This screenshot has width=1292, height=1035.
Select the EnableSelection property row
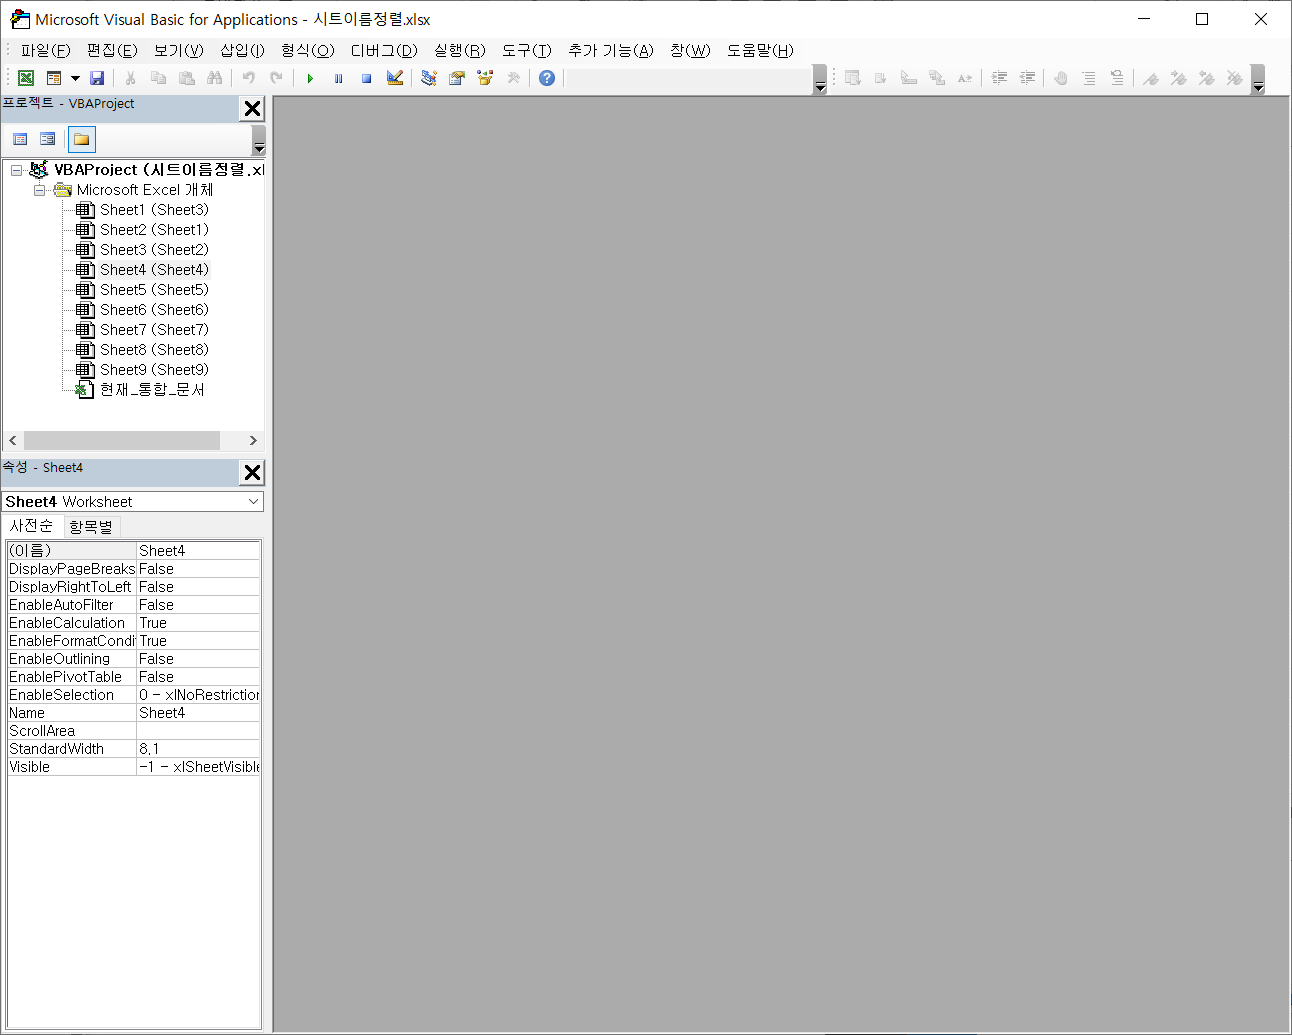(133, 695)
